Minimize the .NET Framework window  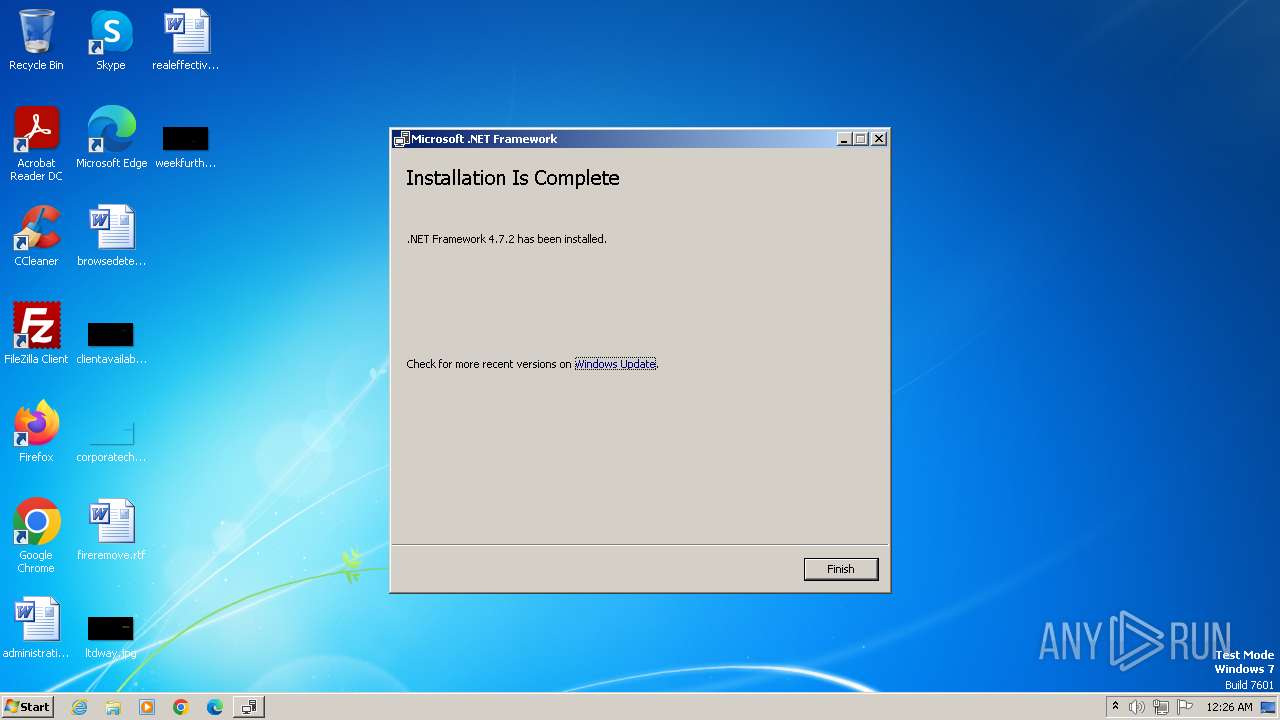pyautogui.click(x=844, y=139)
